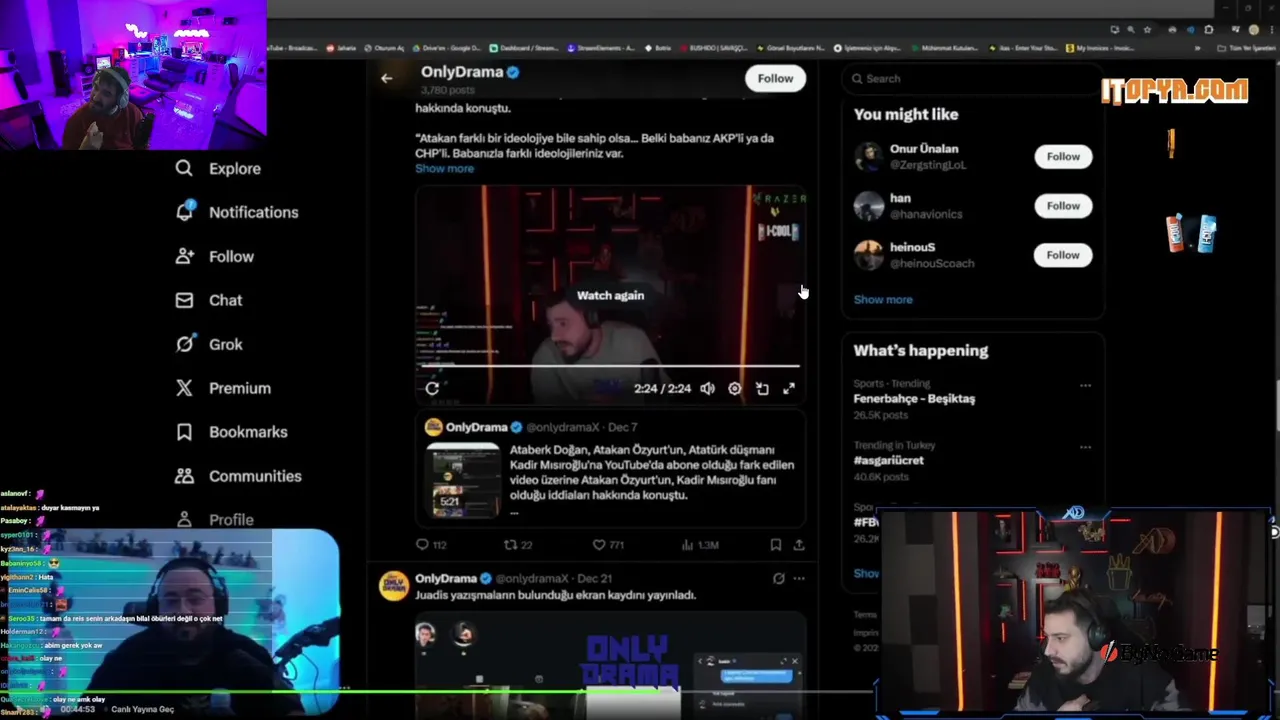
Task: View analytics showing 1.3M views
Action: pyautogui.click(x=700, y=545)
